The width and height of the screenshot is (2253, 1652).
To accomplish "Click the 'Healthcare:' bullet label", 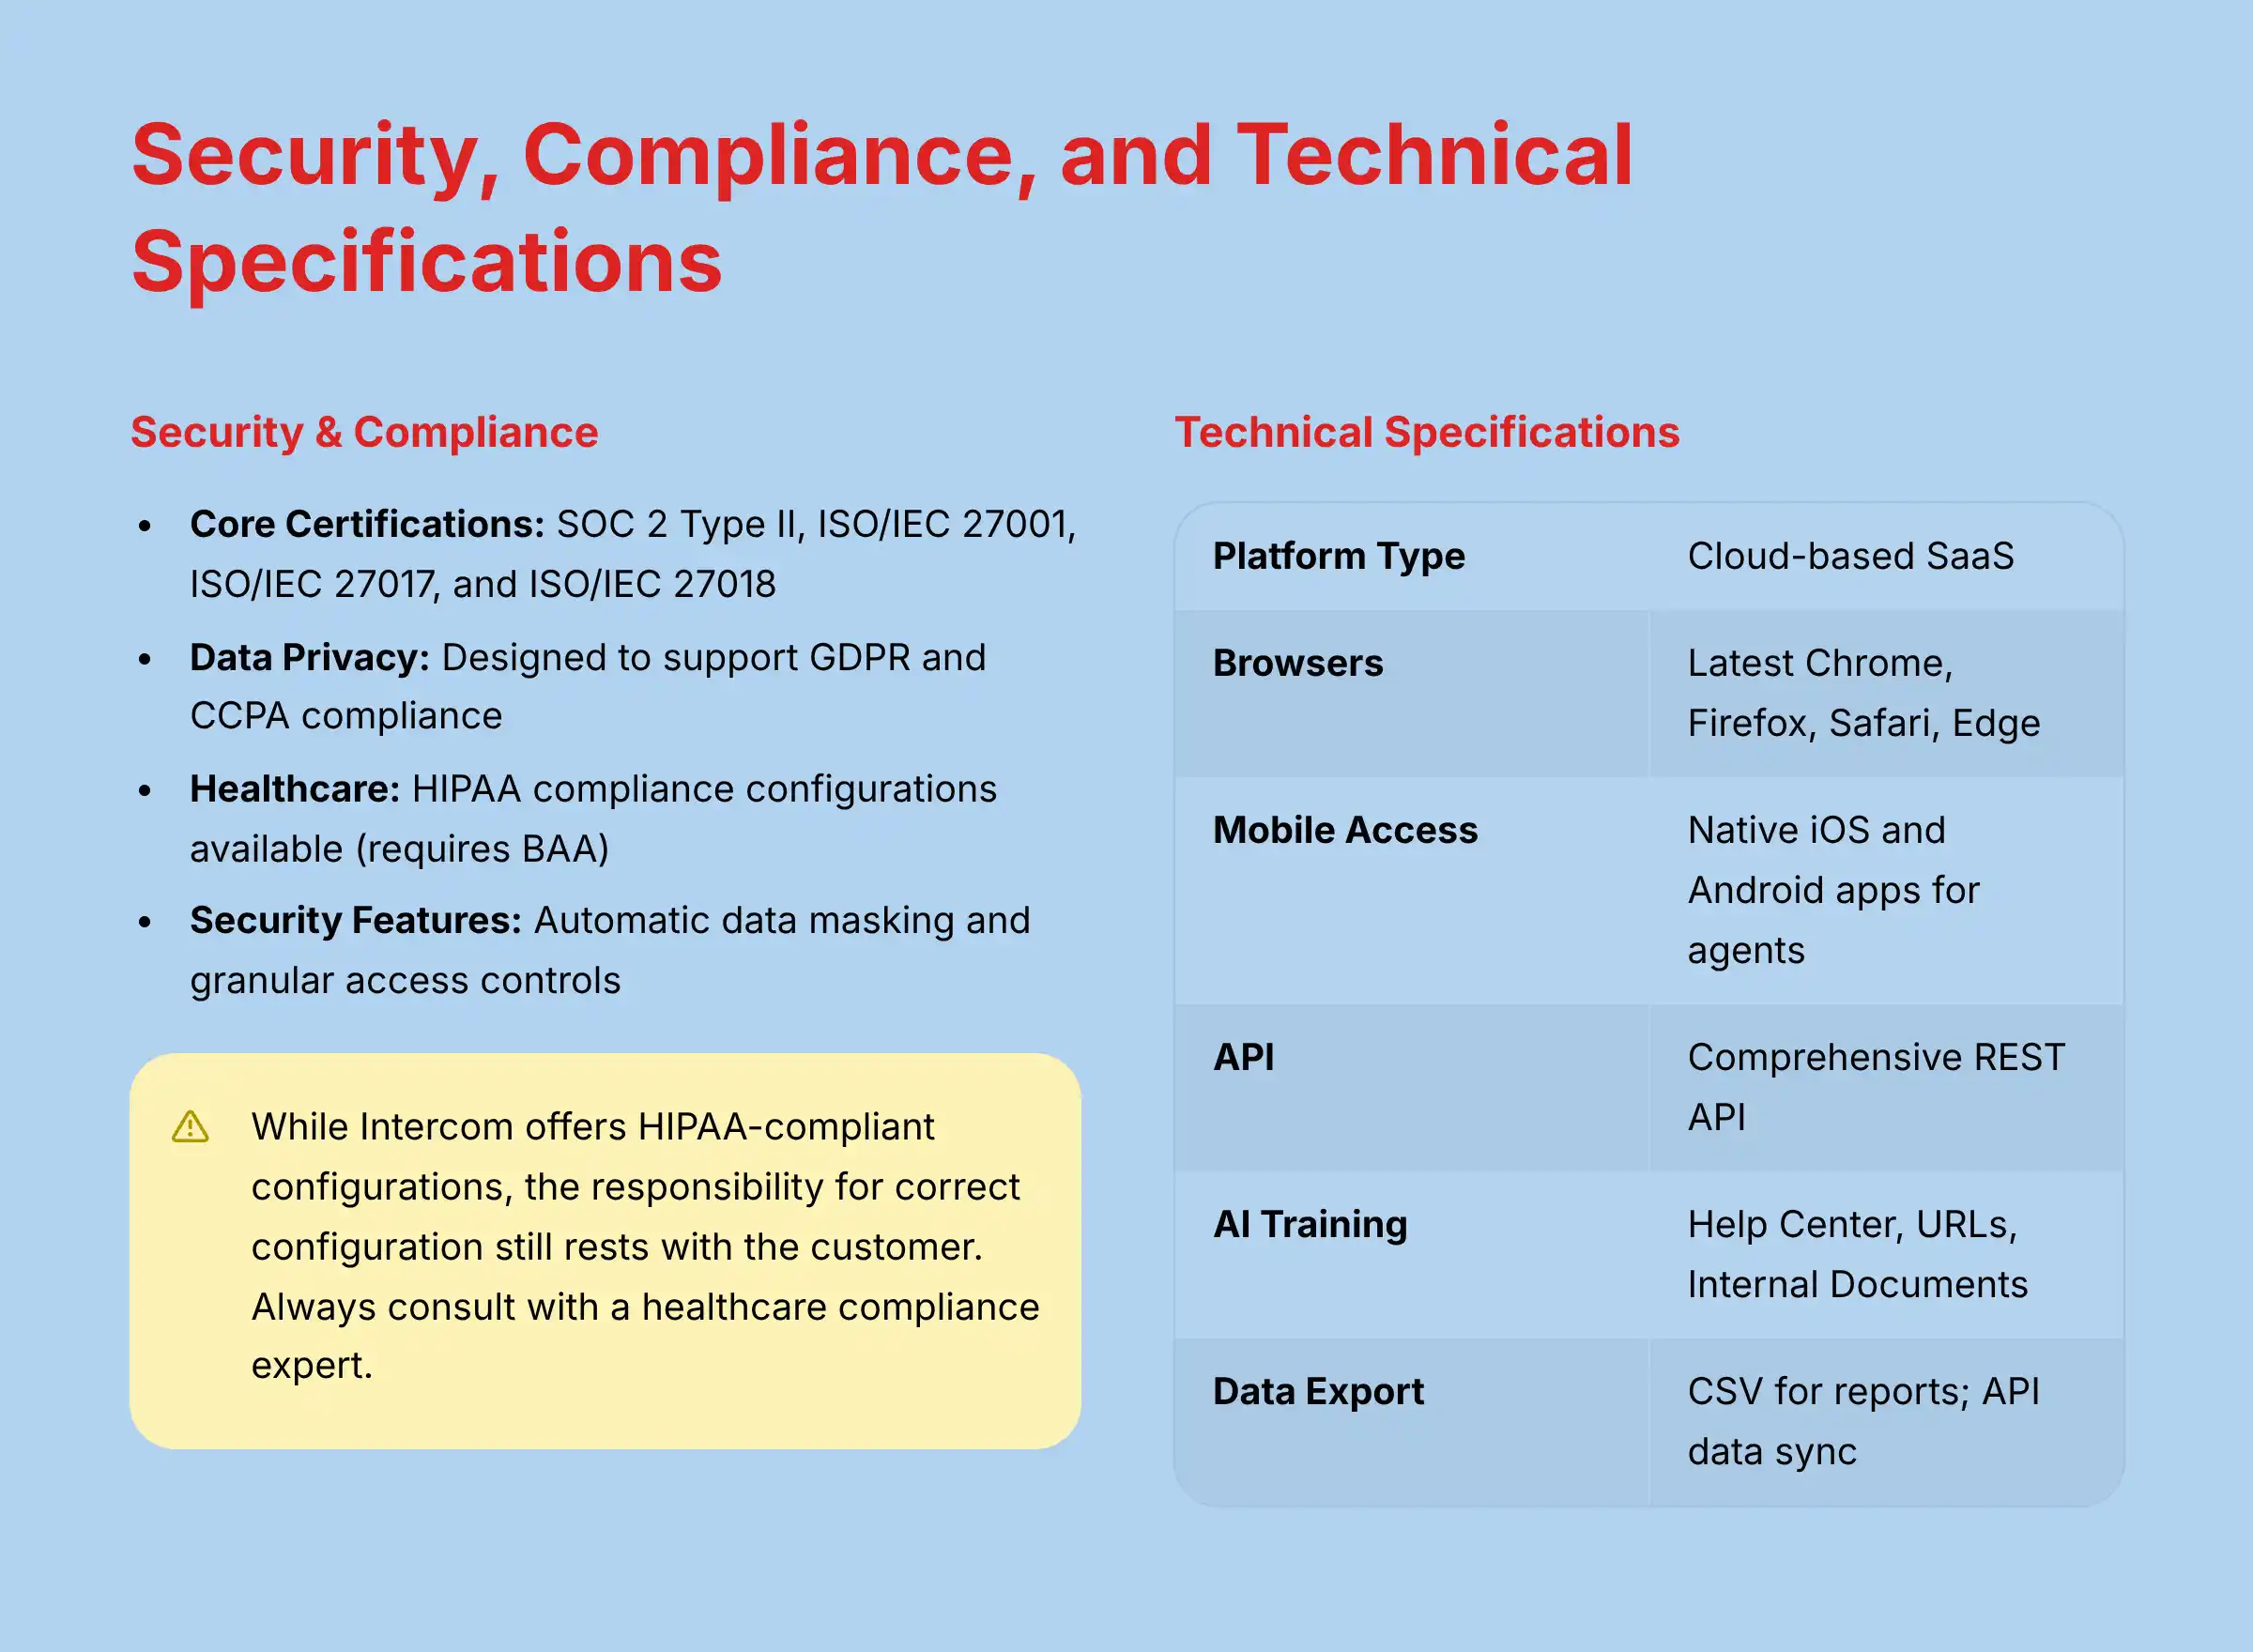I will tap(295, 789).
